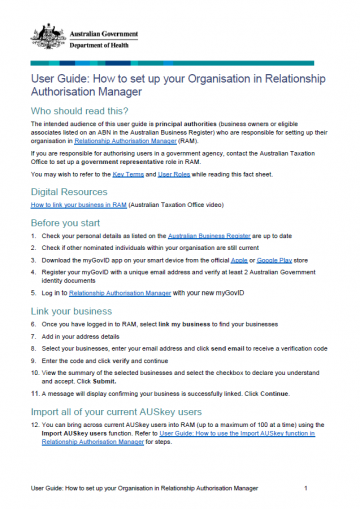The image size is (360, 509).
Task: Click the 'Department of Health' text in header
Action: (x=99, y=45)
